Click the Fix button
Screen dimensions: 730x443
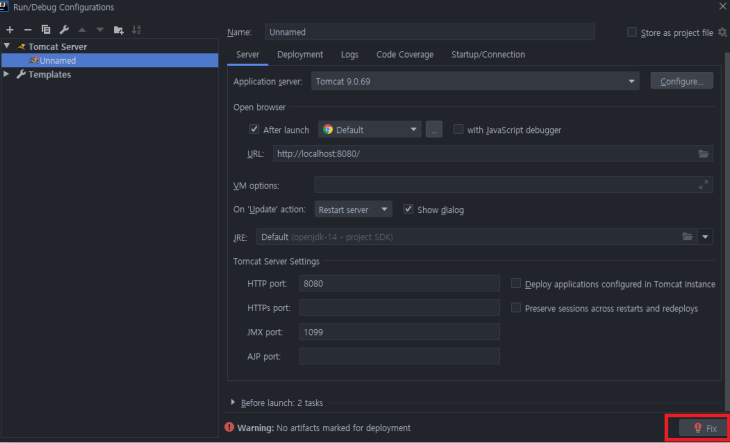[705, 428]
